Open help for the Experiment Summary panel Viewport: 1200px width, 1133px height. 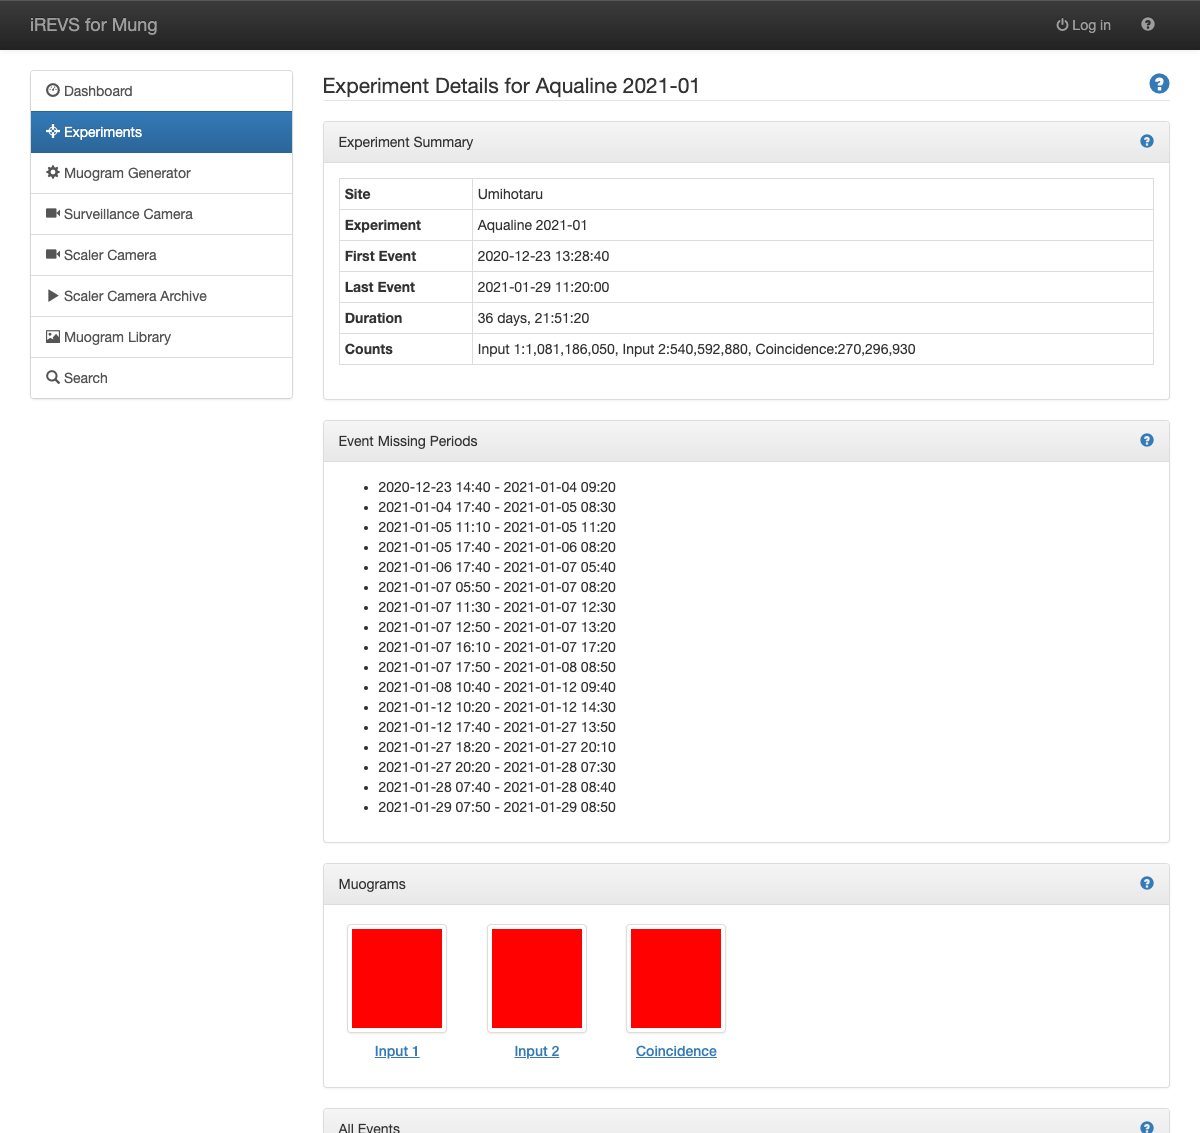coord(1147,142)
